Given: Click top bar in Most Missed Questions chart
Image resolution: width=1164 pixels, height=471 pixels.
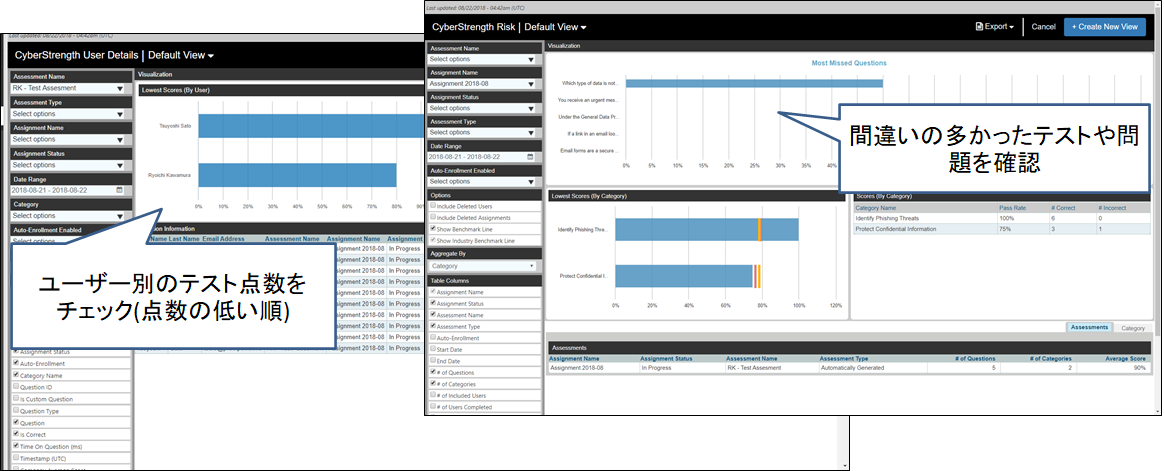Looking at the screenshot, I should point(754,83).
